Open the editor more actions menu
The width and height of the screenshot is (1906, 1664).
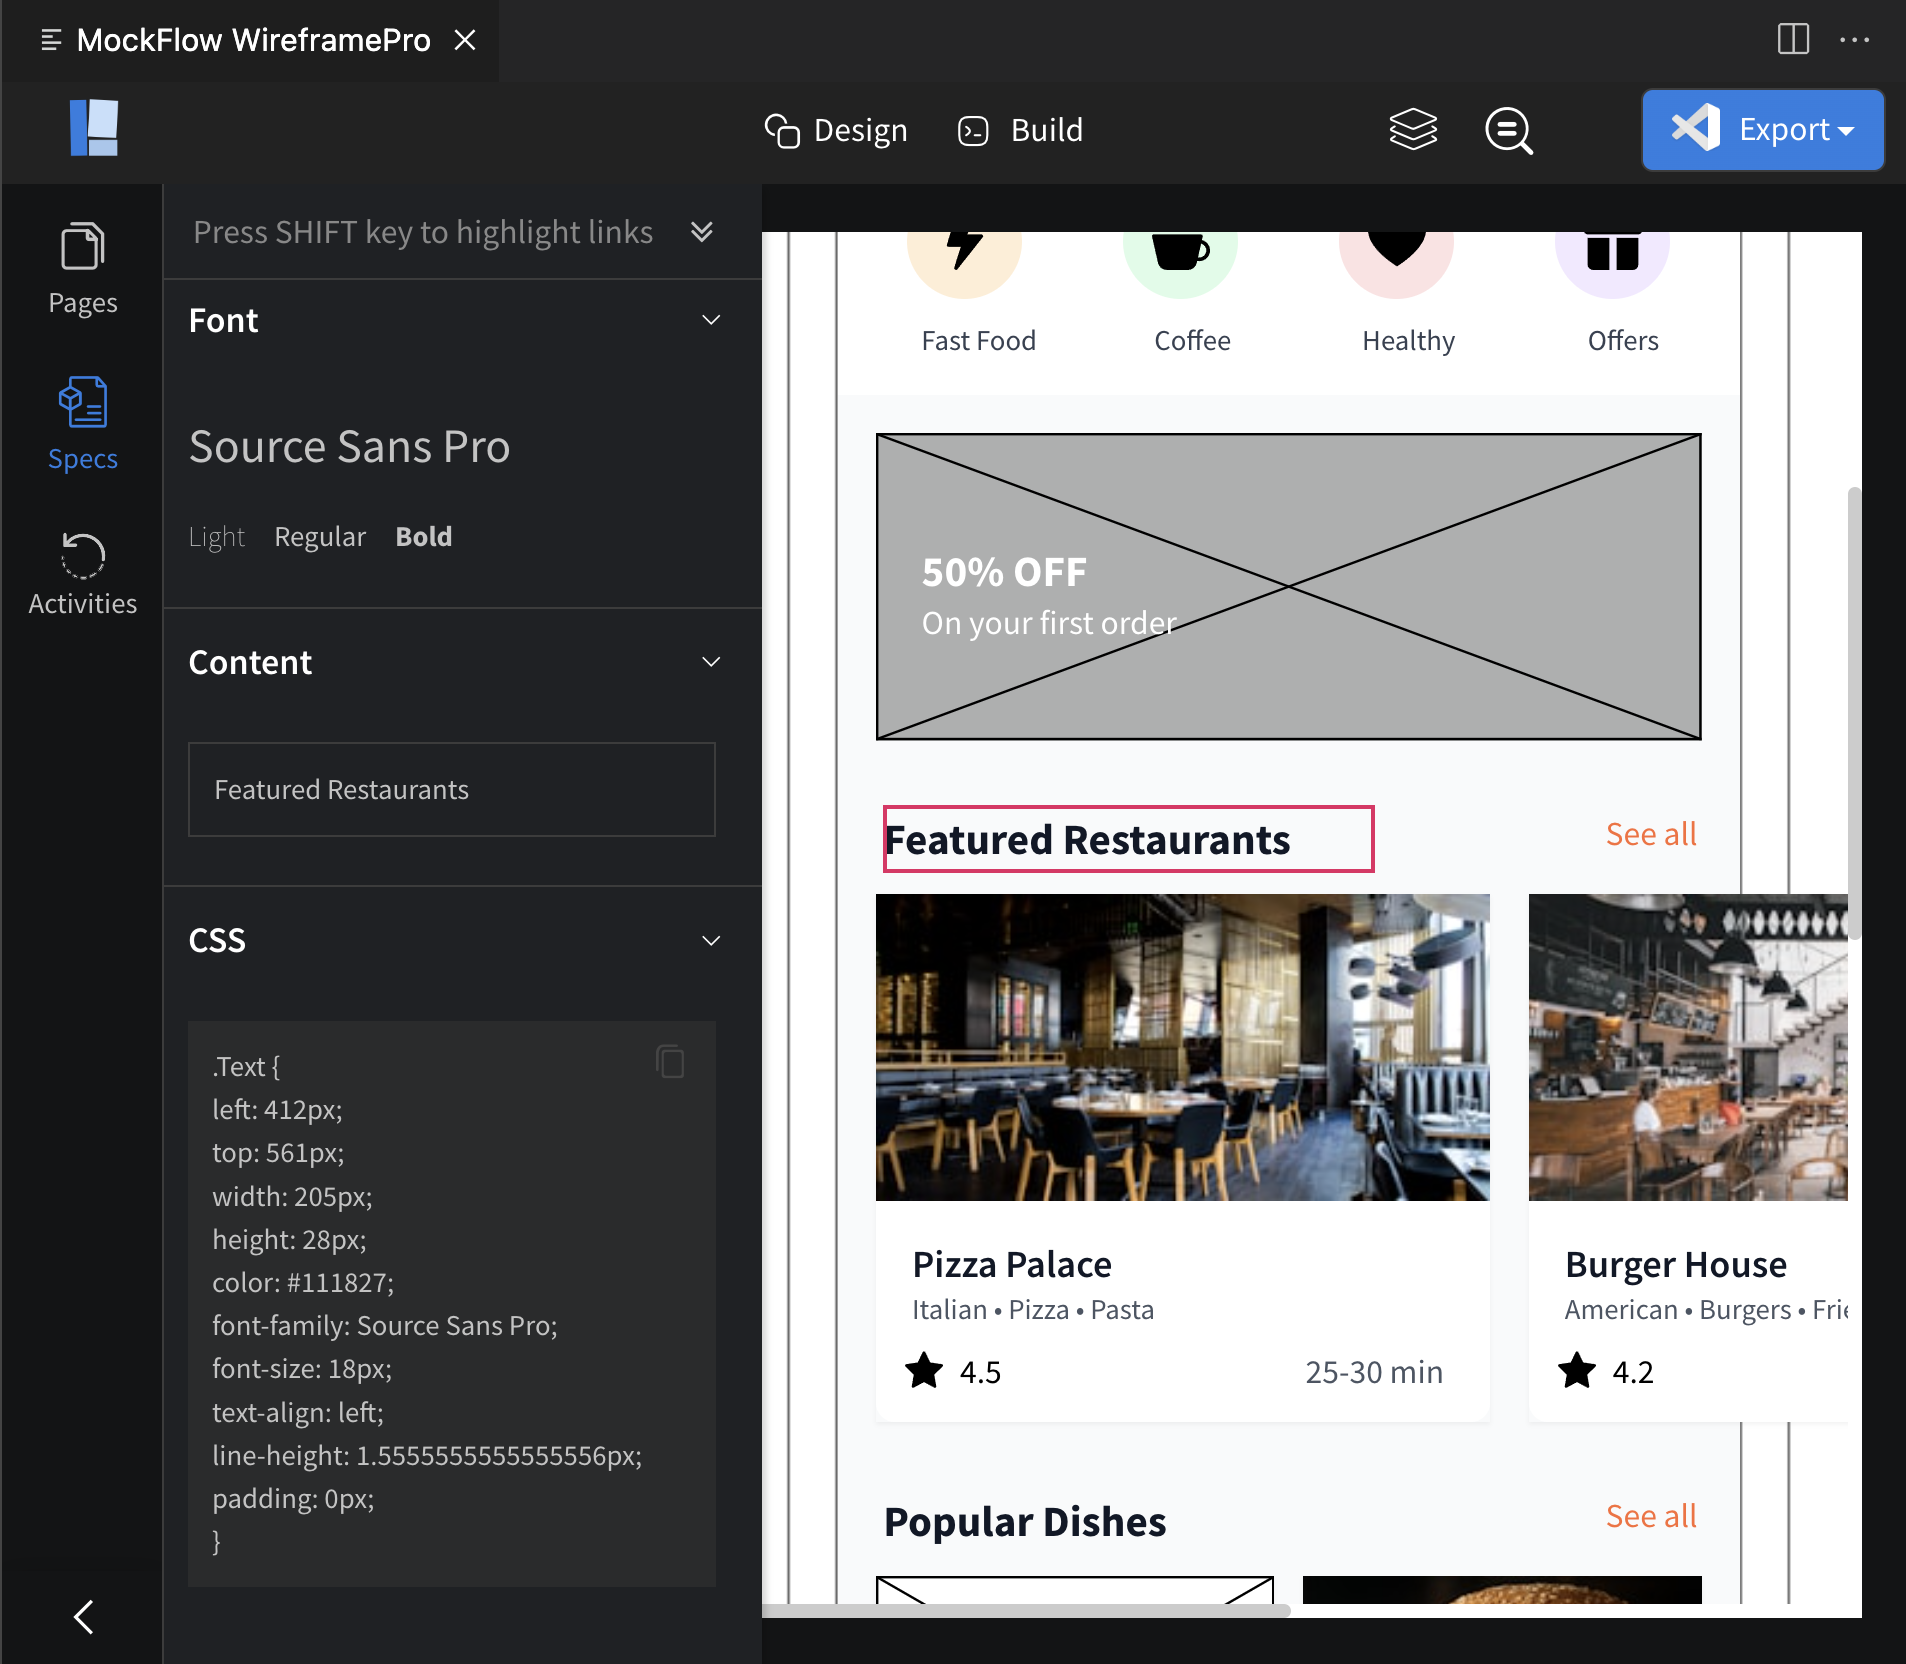tap(1855, 40)
